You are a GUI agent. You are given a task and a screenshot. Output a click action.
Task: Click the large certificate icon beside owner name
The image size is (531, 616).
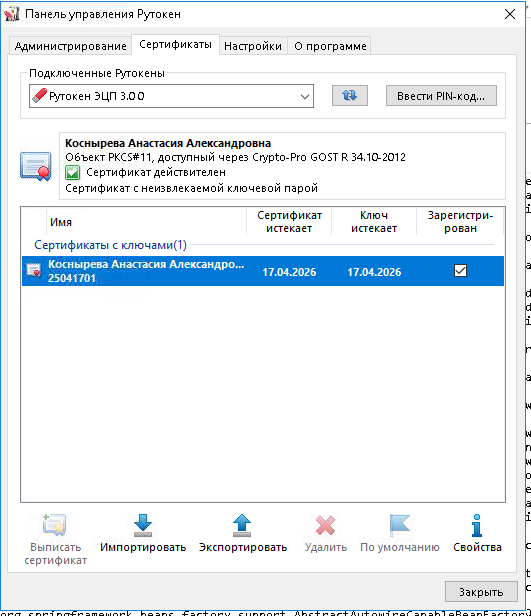[x=36, y=166]
